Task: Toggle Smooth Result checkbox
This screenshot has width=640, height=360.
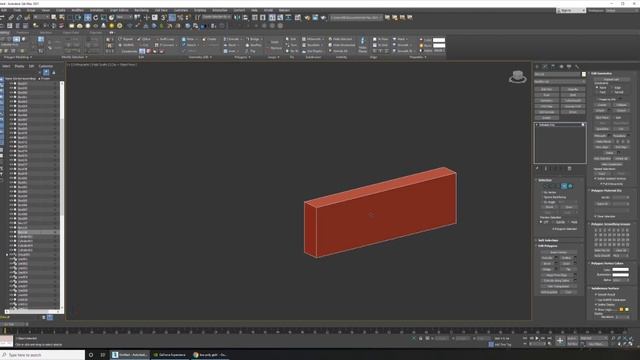Action: tap(596, 294)
